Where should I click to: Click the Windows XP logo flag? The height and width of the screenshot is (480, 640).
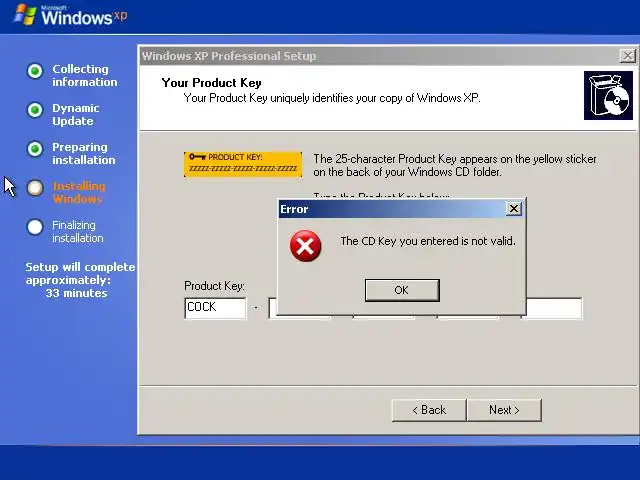tap(25, 15)
